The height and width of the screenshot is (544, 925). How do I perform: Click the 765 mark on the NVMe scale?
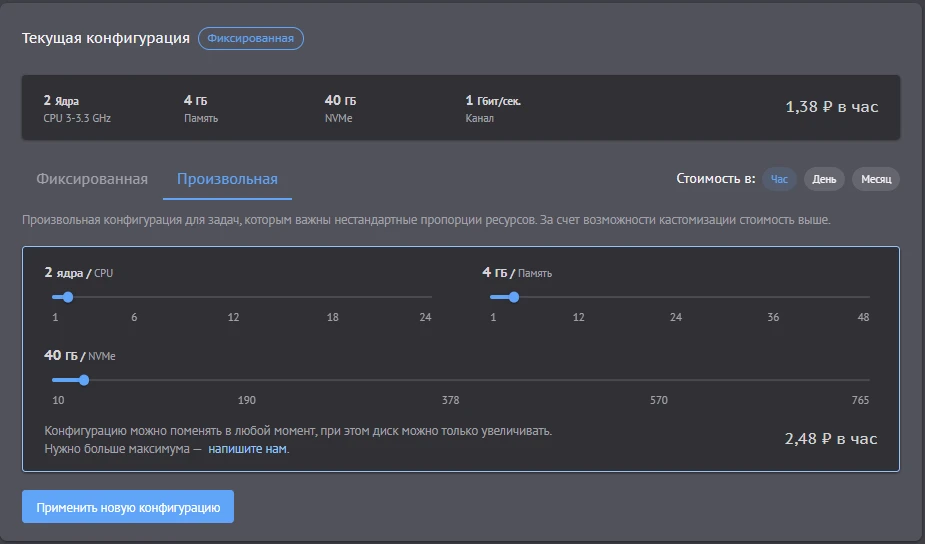(x=860, y=401)
